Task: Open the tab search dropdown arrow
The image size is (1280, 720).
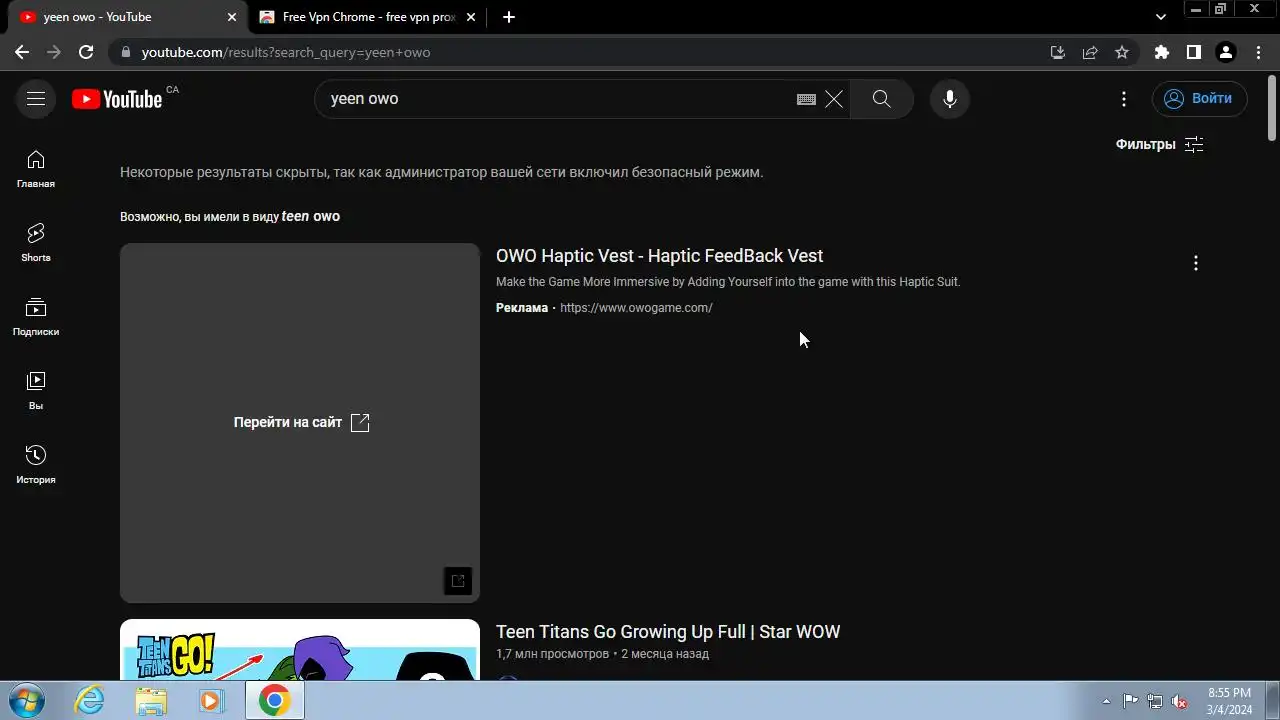Action: (1161, 17)
